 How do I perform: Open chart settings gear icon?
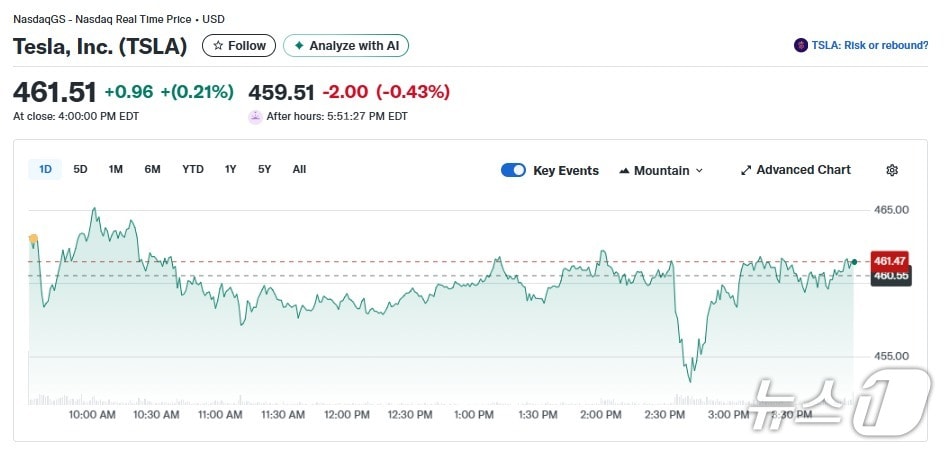tap(892, 170)
